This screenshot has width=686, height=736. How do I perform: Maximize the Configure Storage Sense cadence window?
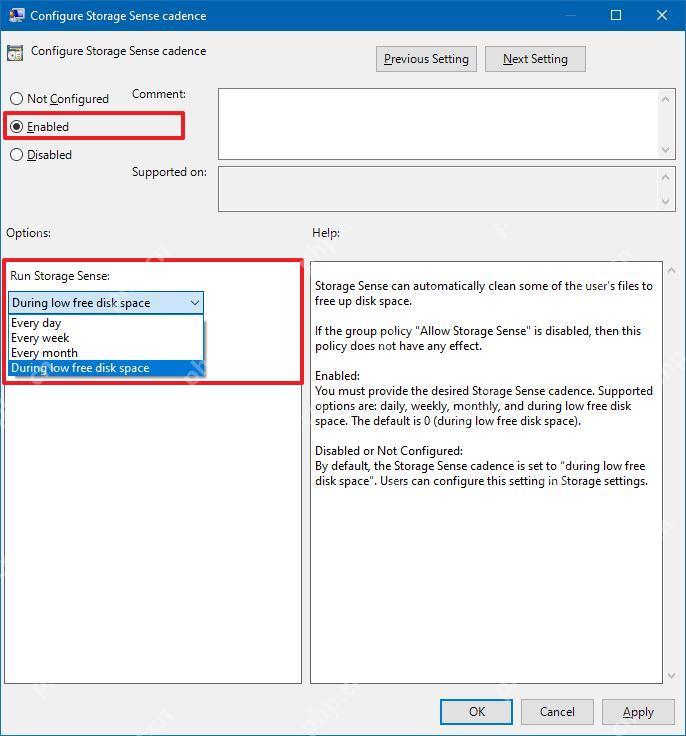tap(616, 15)
